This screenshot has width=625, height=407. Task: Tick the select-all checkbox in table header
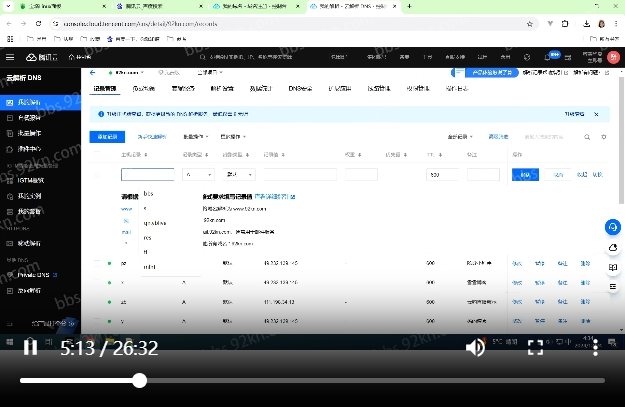tap(97, 155)
